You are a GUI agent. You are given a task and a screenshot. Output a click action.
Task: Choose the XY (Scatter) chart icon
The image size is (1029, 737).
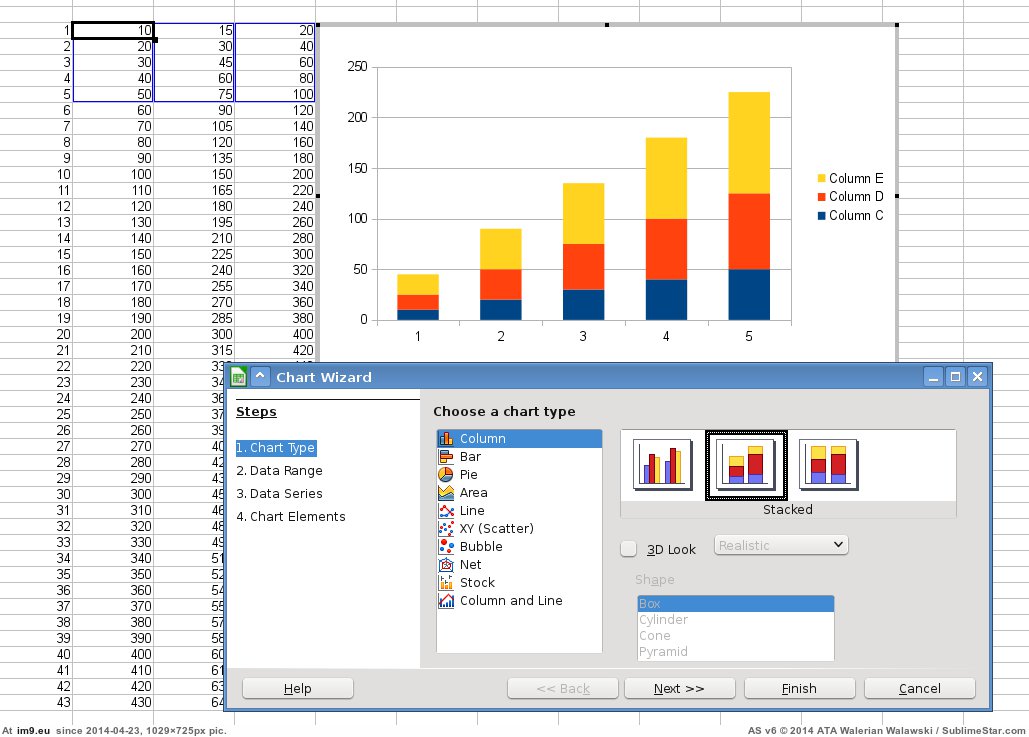446,529
